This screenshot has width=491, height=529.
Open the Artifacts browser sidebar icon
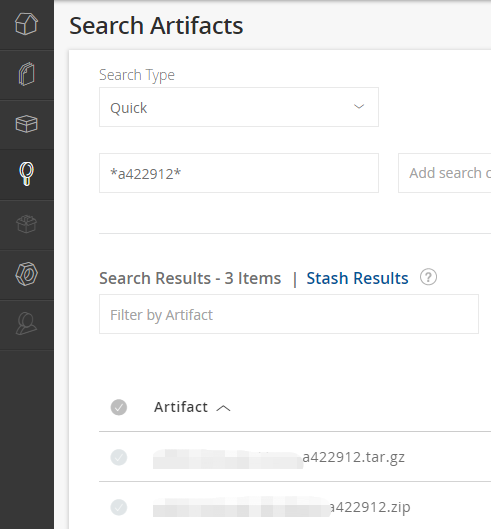click(x=26, y=74)
